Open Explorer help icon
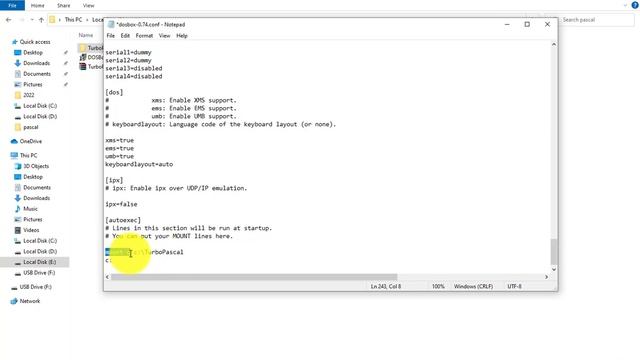 pyautogui.click(x=635, y=5)
